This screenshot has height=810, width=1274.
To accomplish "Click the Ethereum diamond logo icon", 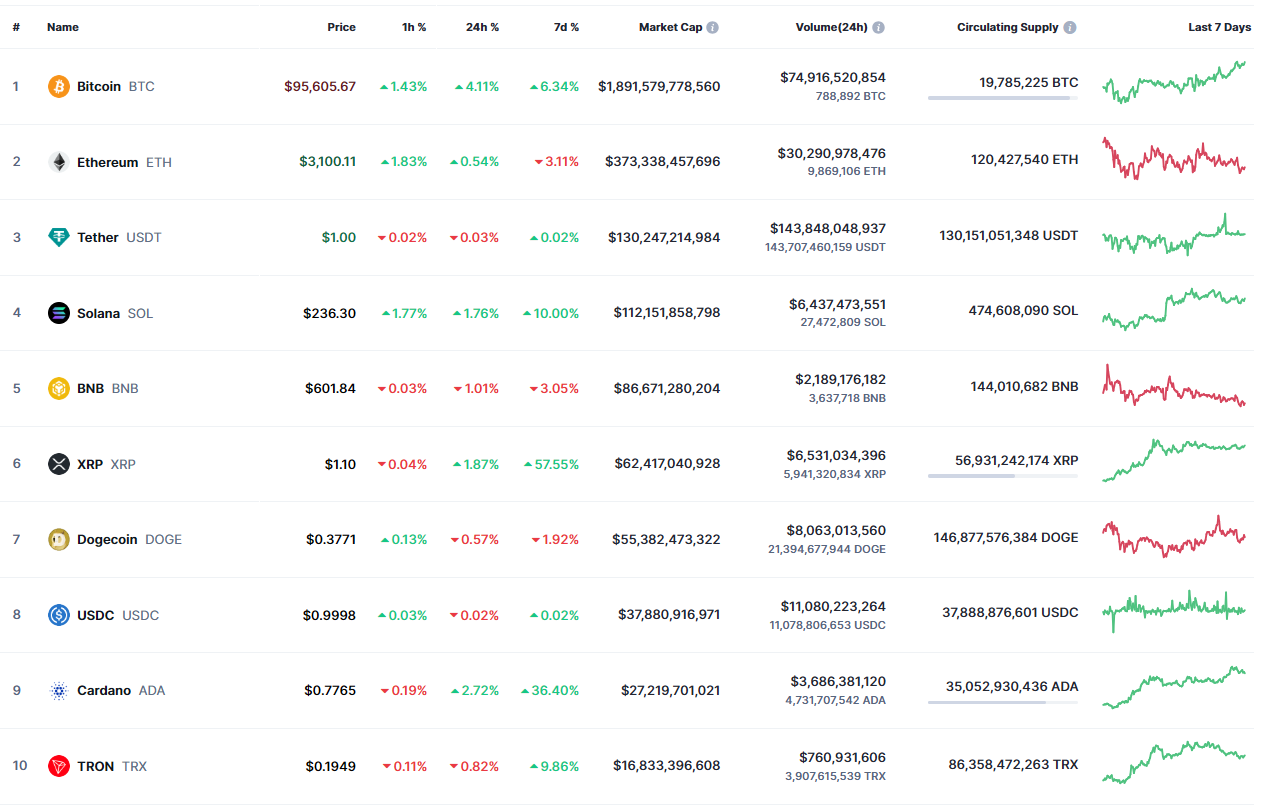I will tap(59, 162).
